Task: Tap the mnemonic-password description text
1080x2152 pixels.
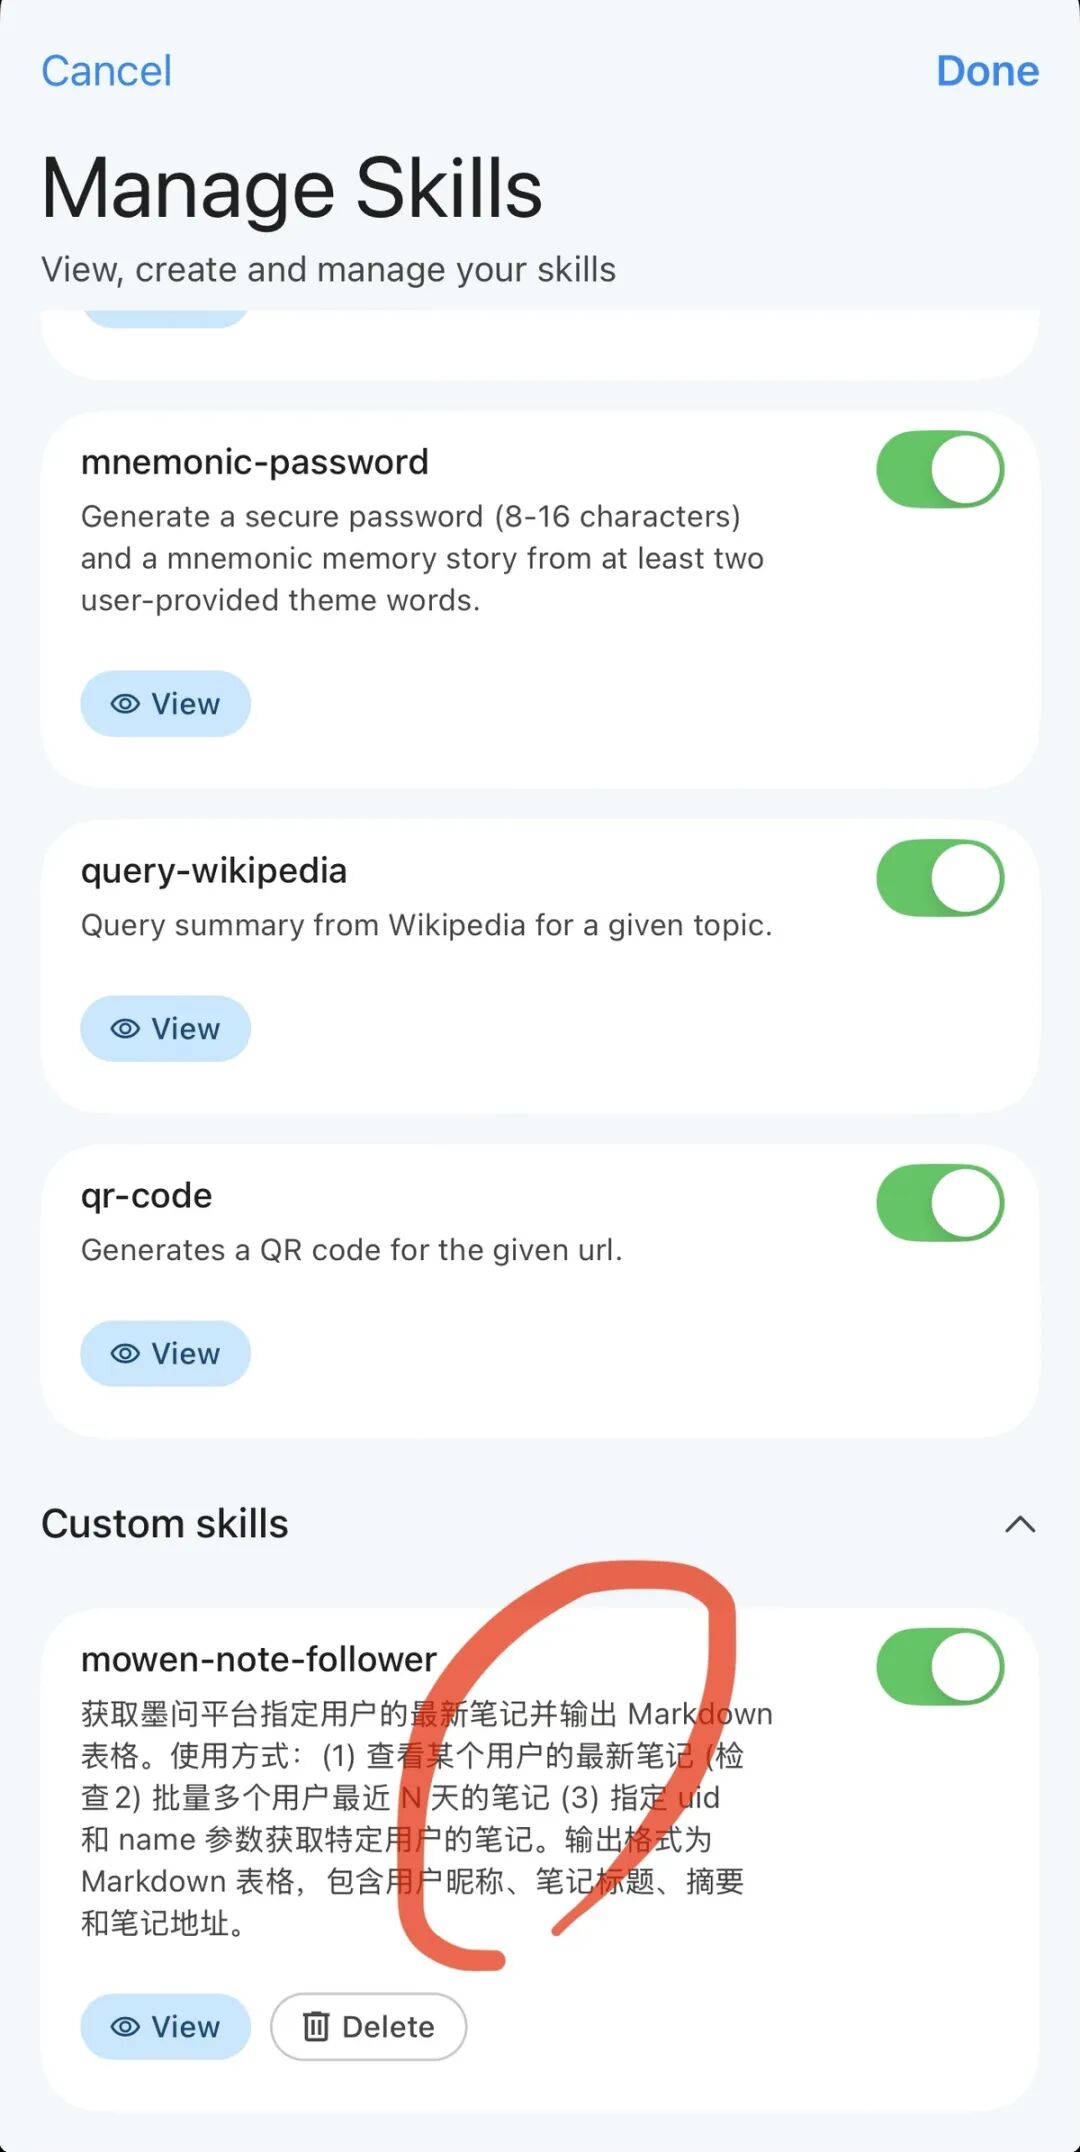Action: (420, 558)
